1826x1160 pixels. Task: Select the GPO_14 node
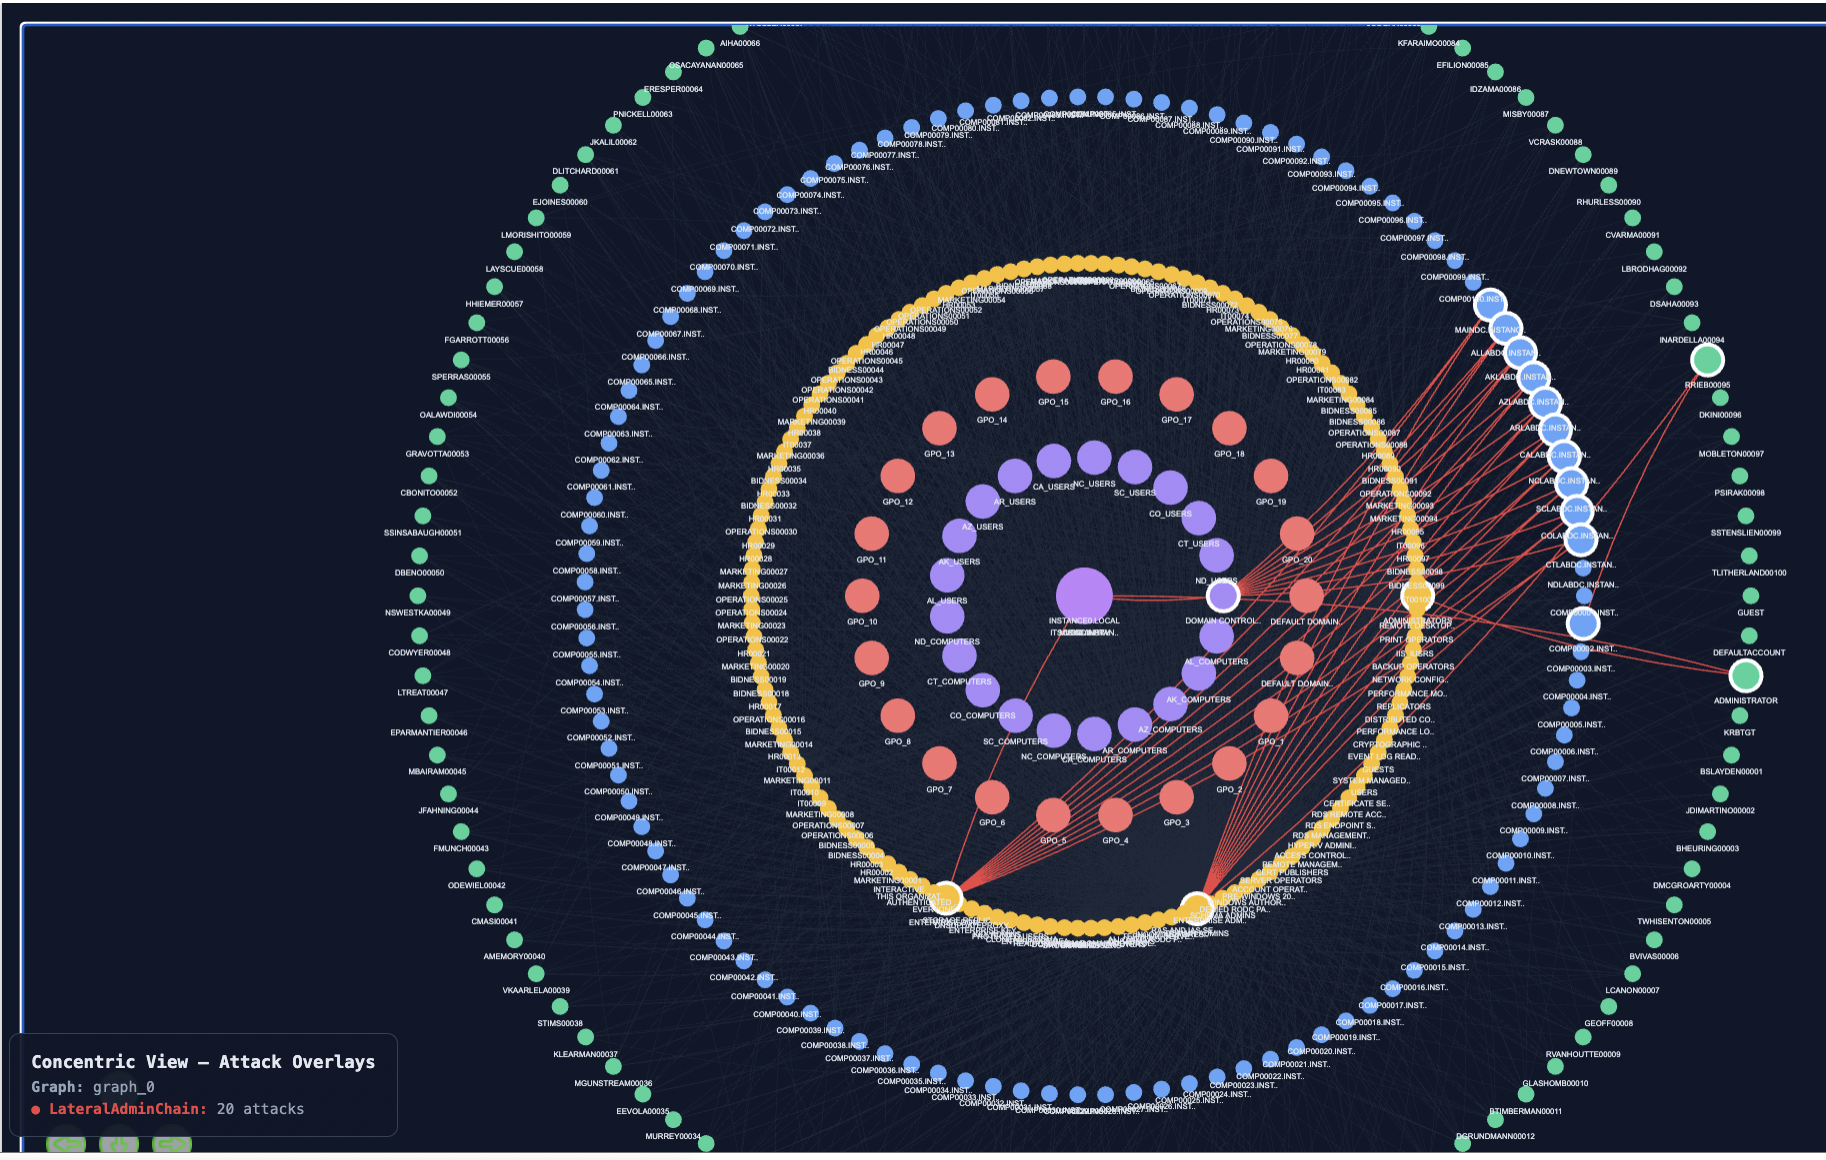pos(992,395)
